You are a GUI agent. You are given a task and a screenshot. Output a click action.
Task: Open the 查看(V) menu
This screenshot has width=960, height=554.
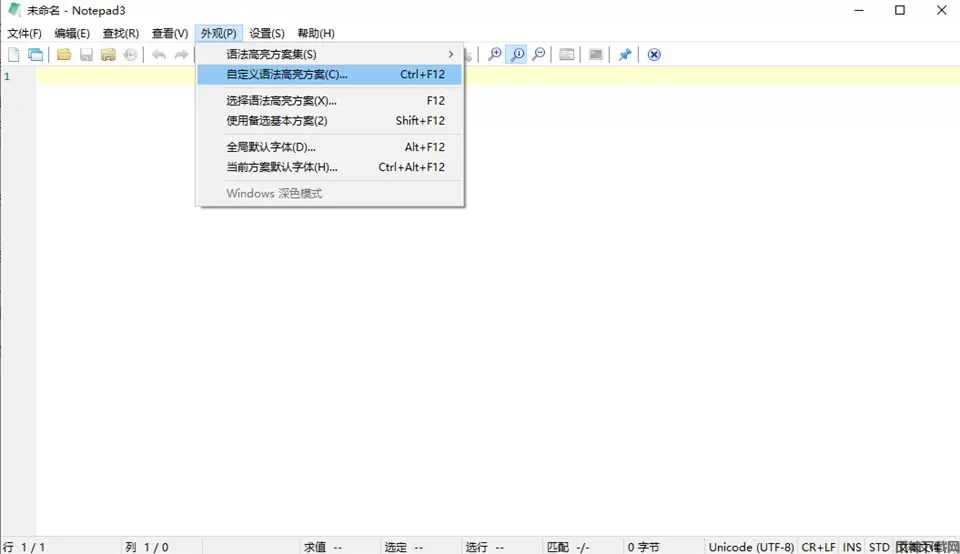[x=170, y=33]
